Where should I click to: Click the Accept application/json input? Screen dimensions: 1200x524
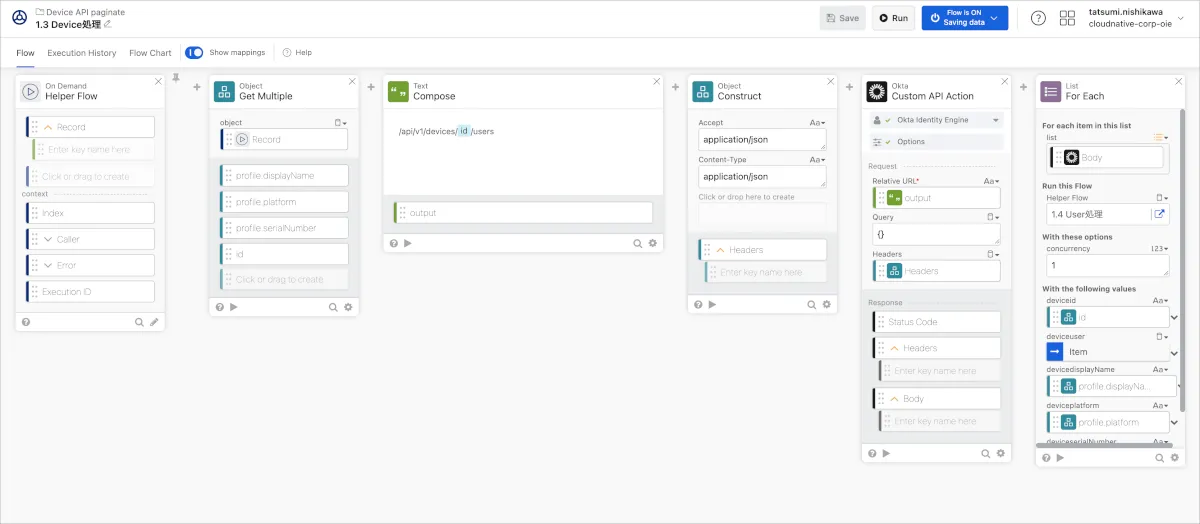click(x=762, y=140)
